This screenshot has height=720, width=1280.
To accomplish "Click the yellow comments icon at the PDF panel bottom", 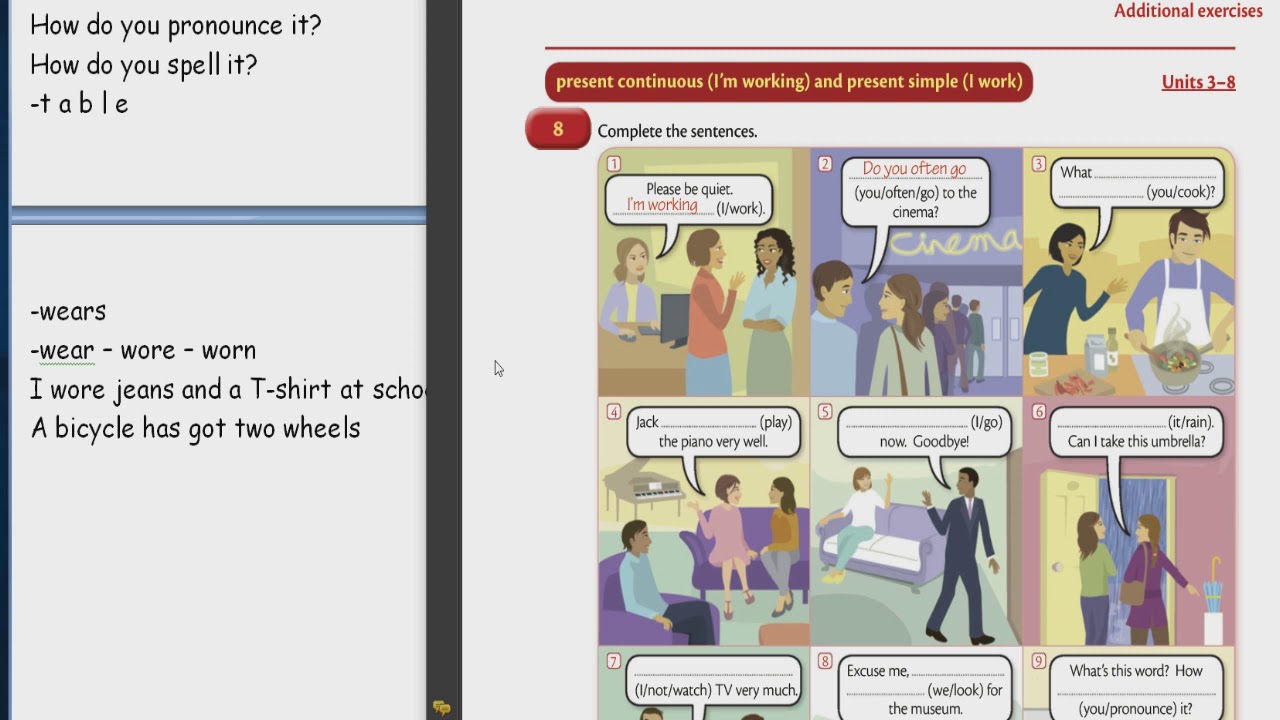I will pos(441,707).
